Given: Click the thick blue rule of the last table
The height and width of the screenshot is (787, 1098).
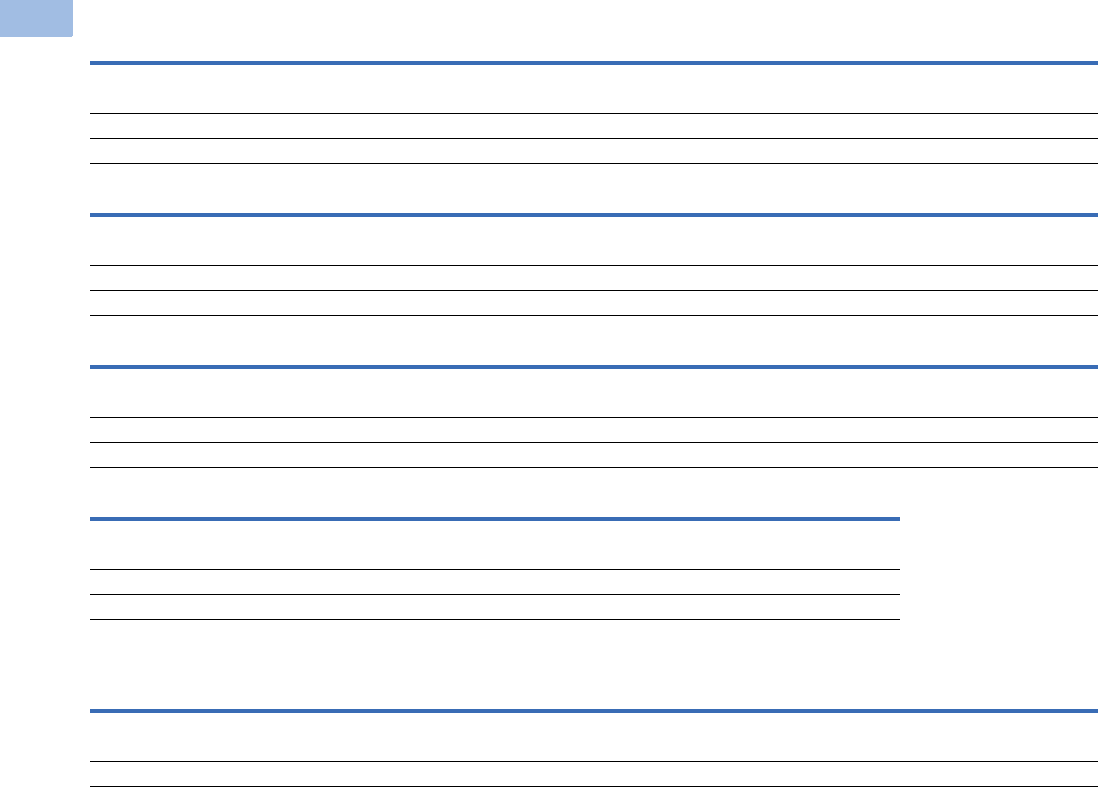Looking at the screenshot, I should tap(594, 711).
